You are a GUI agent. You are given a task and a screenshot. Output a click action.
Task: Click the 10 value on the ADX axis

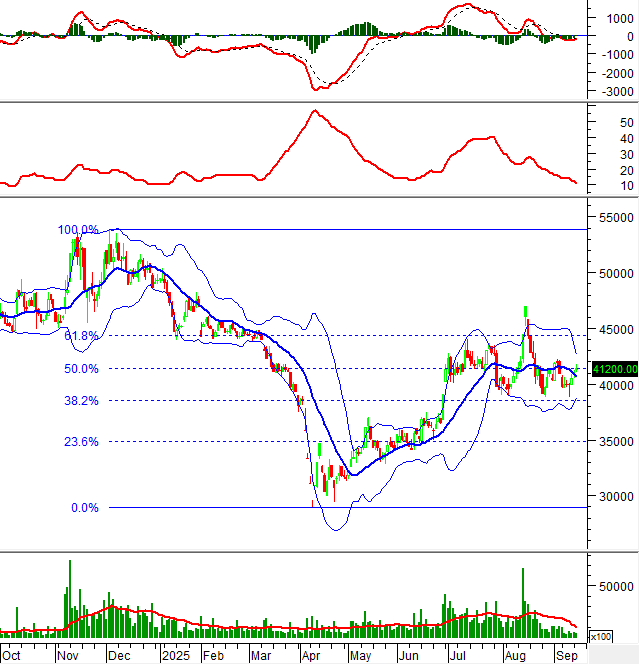tap(627, 185)
